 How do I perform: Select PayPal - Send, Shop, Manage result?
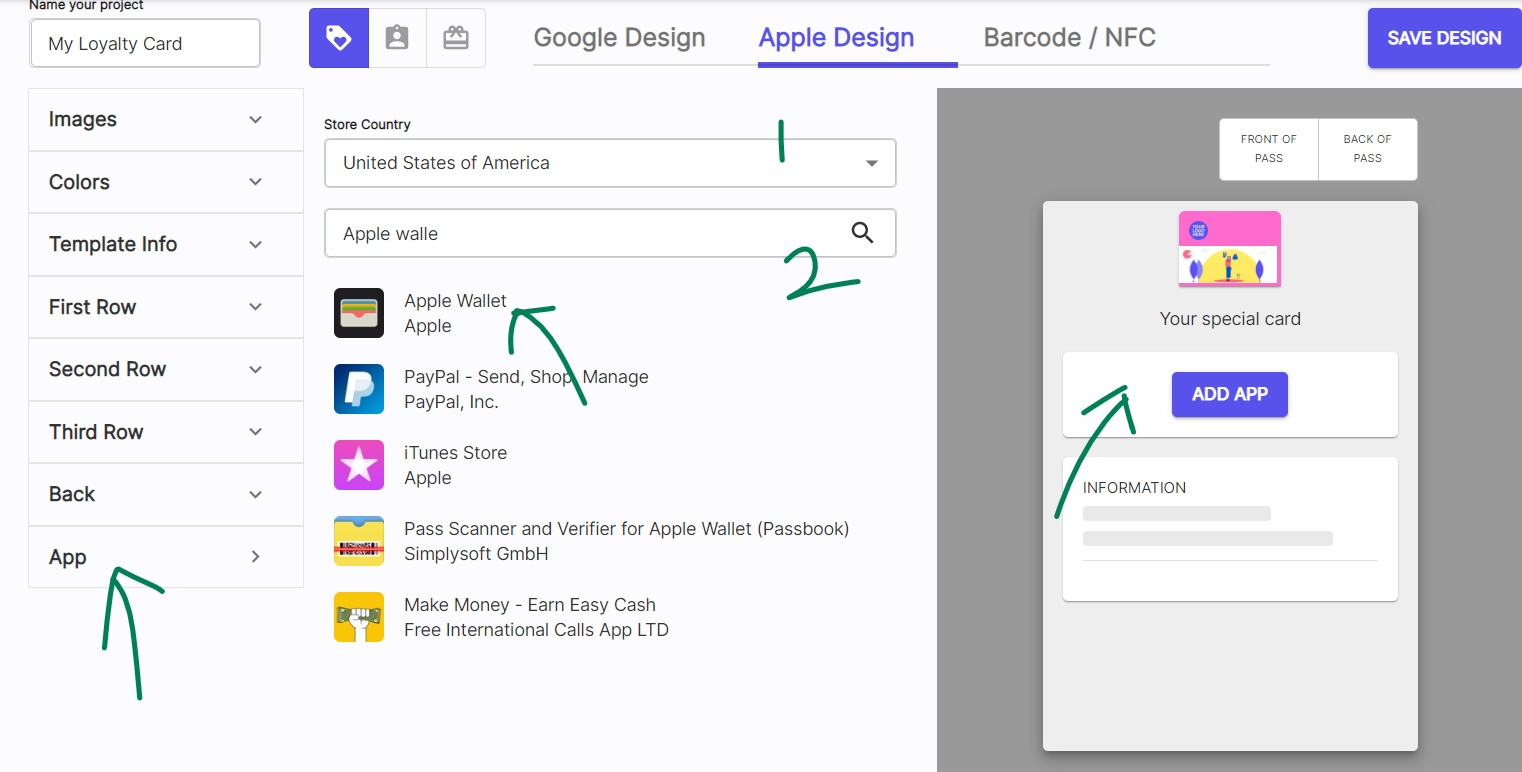click(x=526, y=389)
